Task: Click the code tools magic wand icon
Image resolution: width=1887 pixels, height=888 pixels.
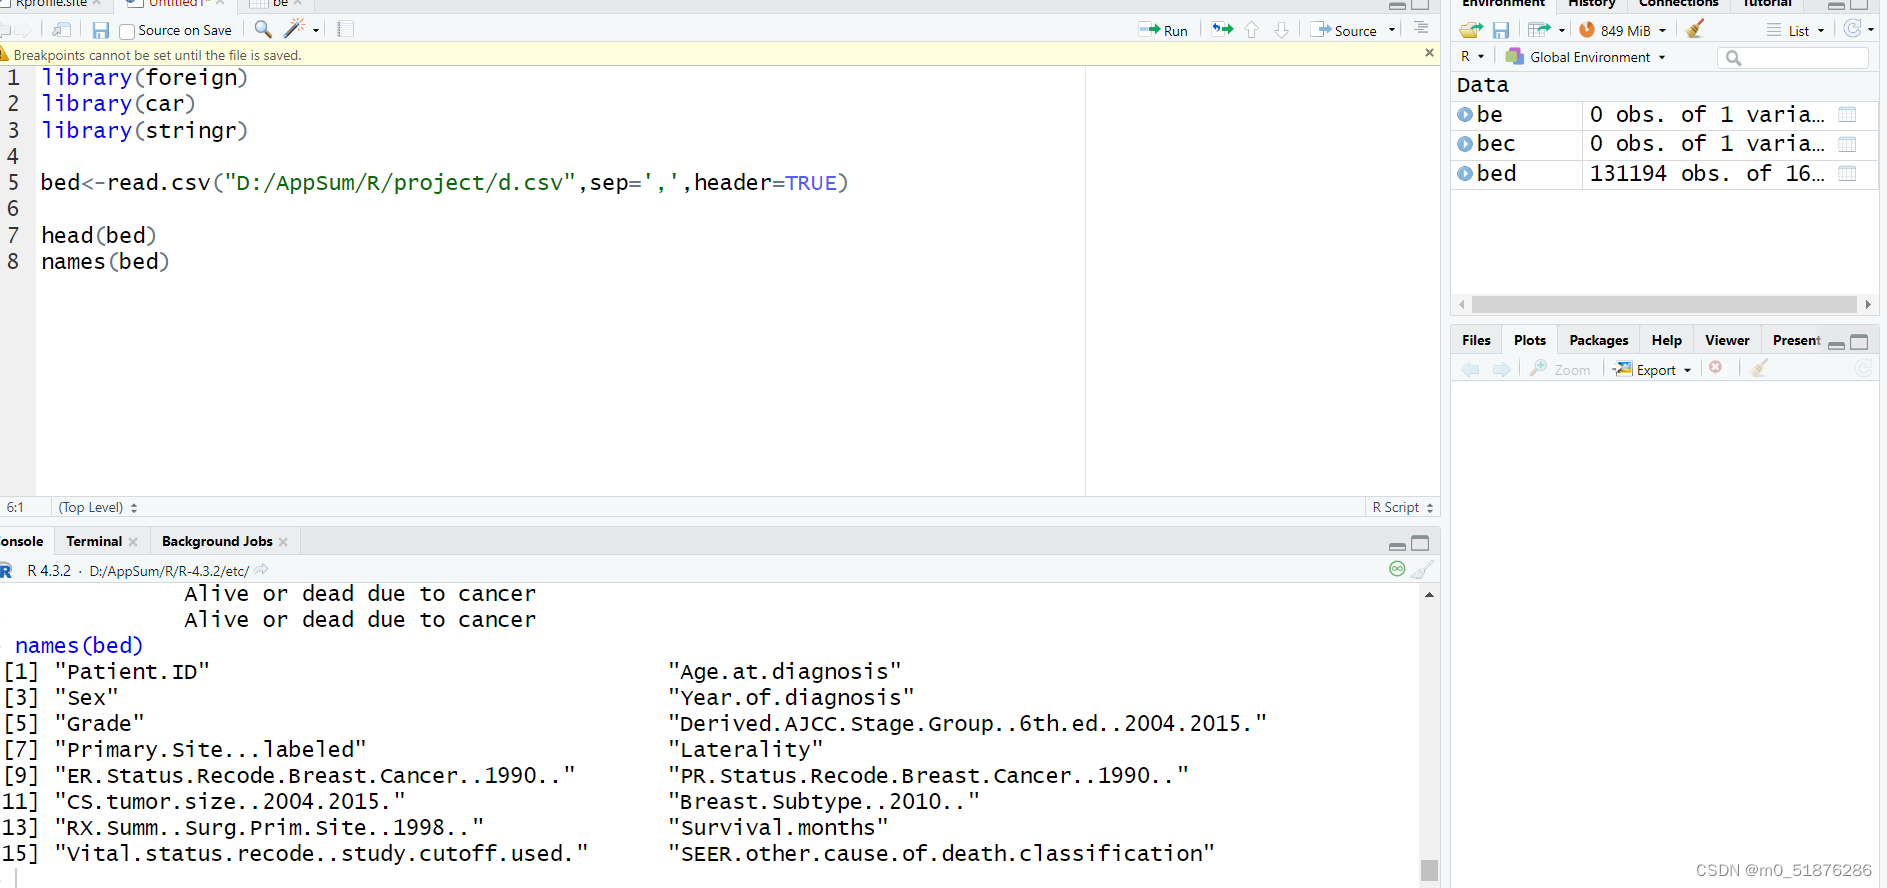Action: click(294, 29)
